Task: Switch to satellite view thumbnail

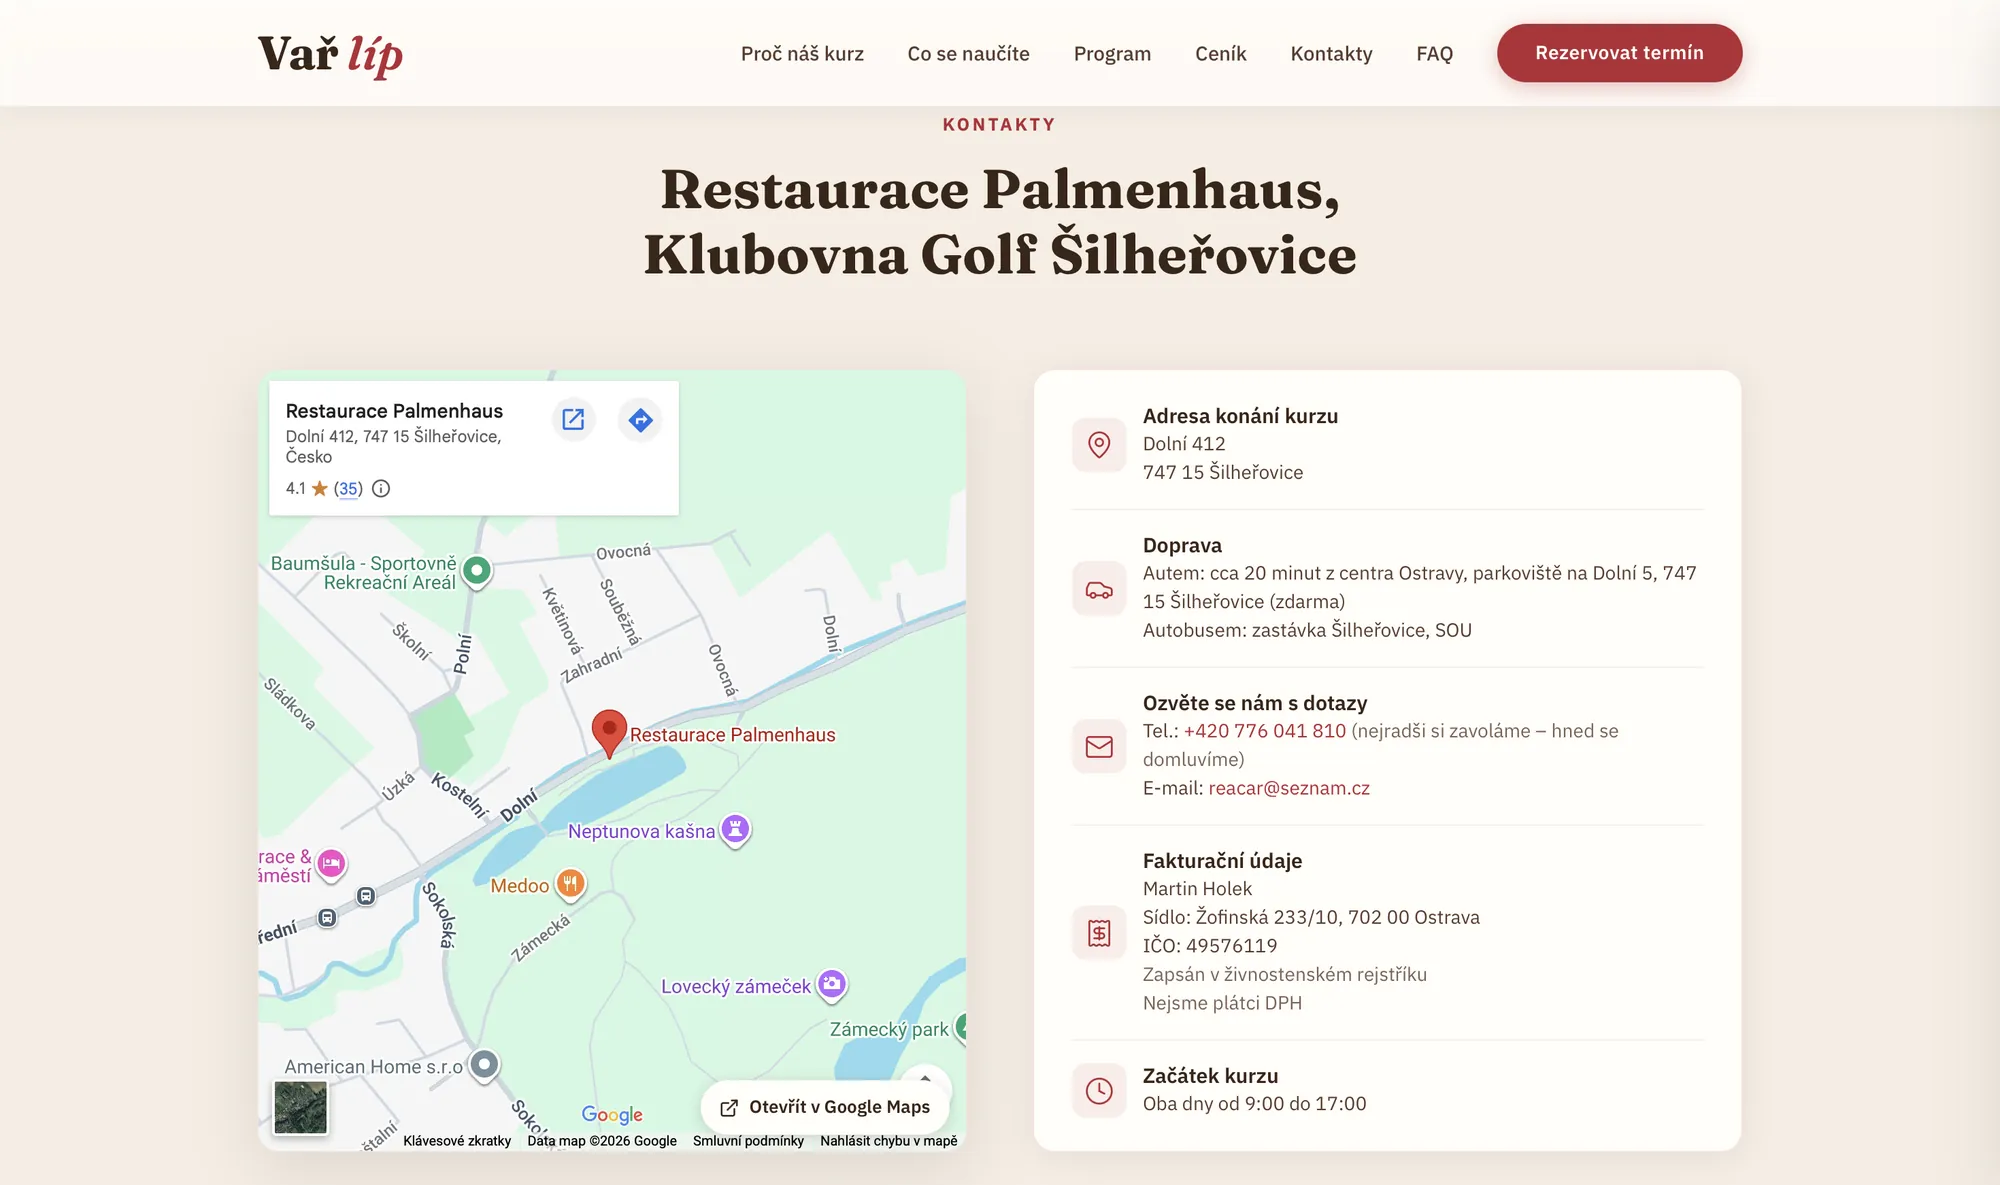Action: [x=300, y=1107]
